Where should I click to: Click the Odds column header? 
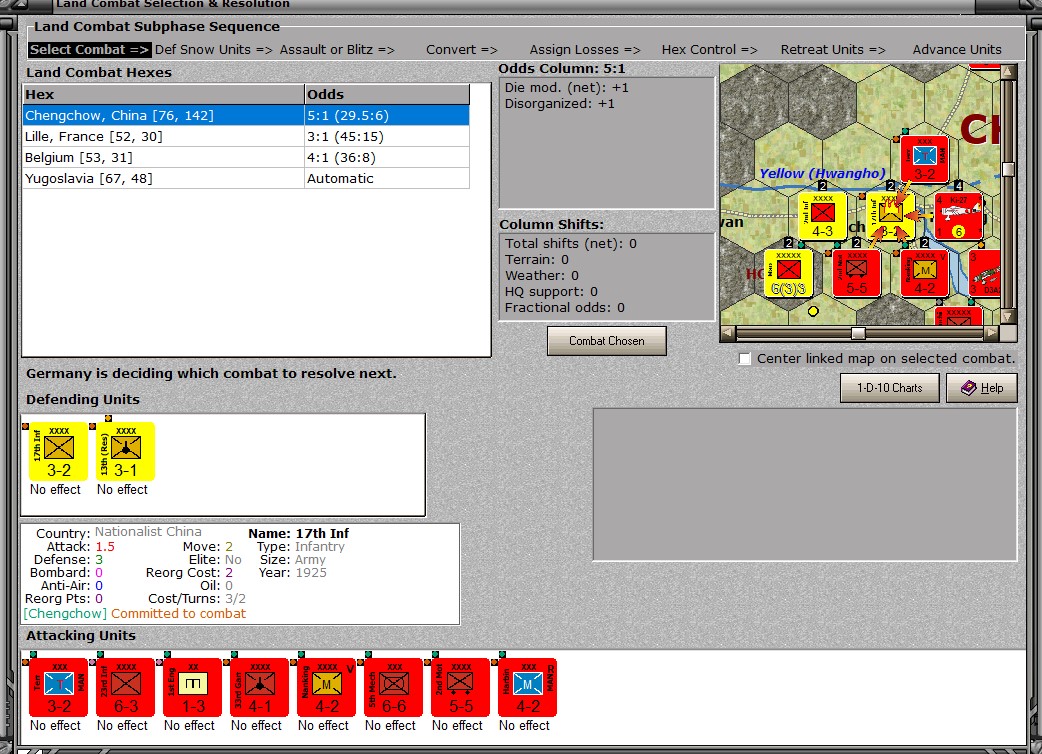[387, 94]
